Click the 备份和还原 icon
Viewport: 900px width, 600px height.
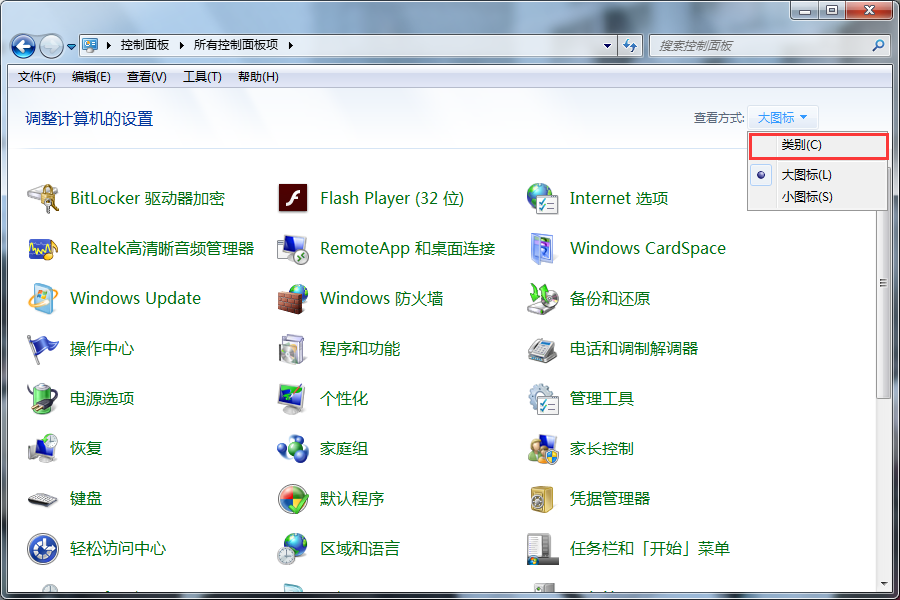542,298
